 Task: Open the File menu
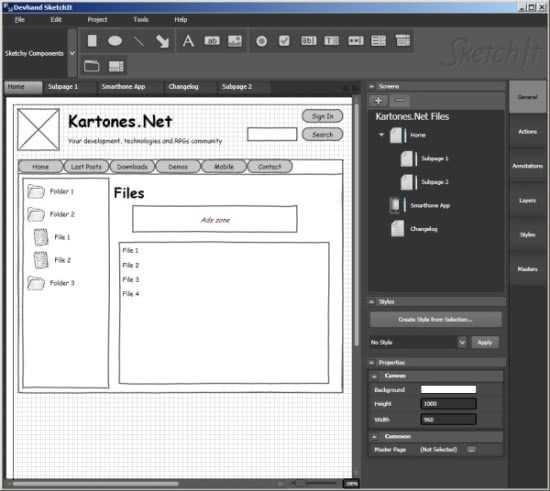pyautogui.click(x=20, y=20)
